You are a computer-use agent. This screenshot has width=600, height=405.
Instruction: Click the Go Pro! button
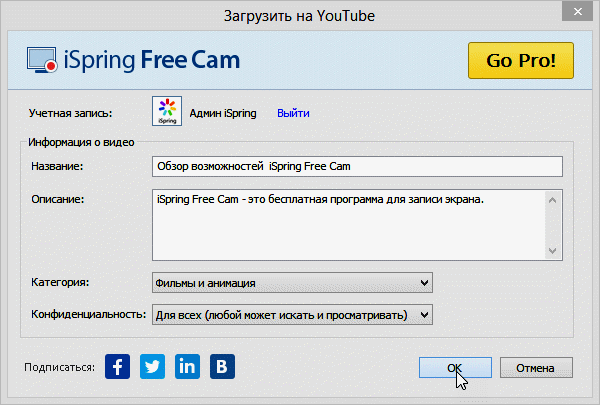[x=521, y=60]
